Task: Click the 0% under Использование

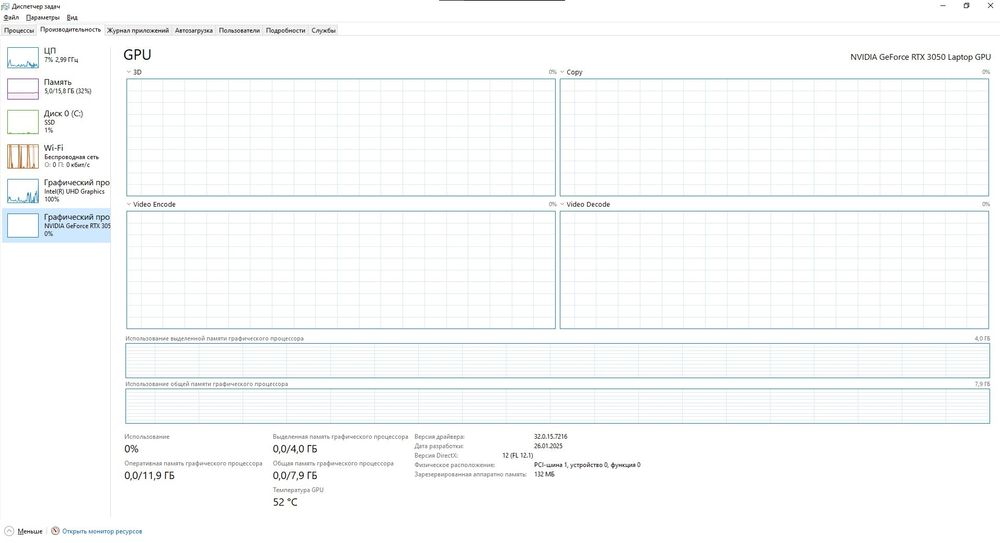Action: (131, 449)
